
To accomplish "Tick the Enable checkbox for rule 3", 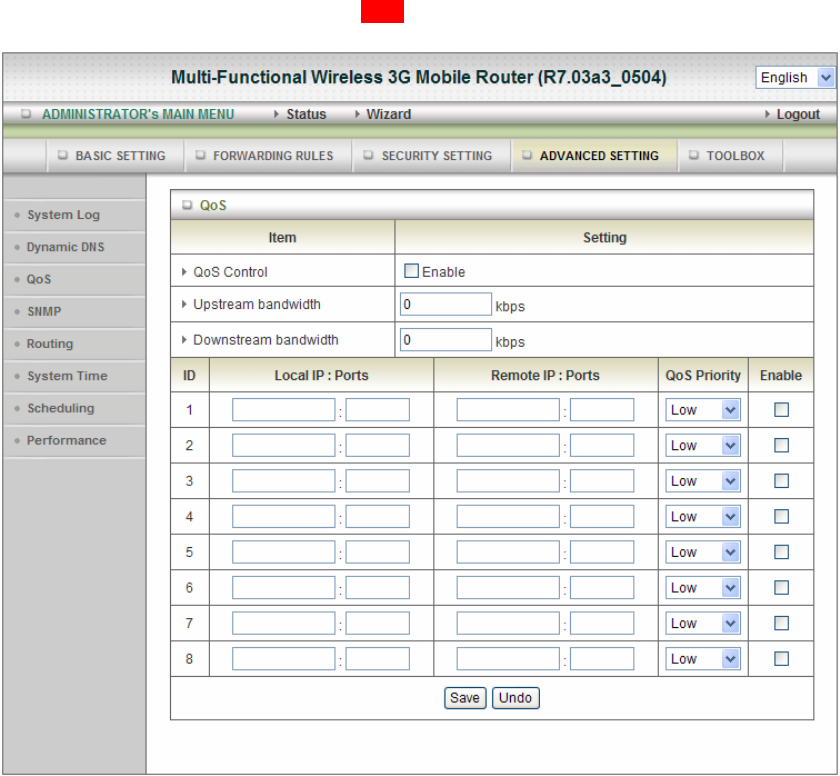I will (x=781, y=481).
